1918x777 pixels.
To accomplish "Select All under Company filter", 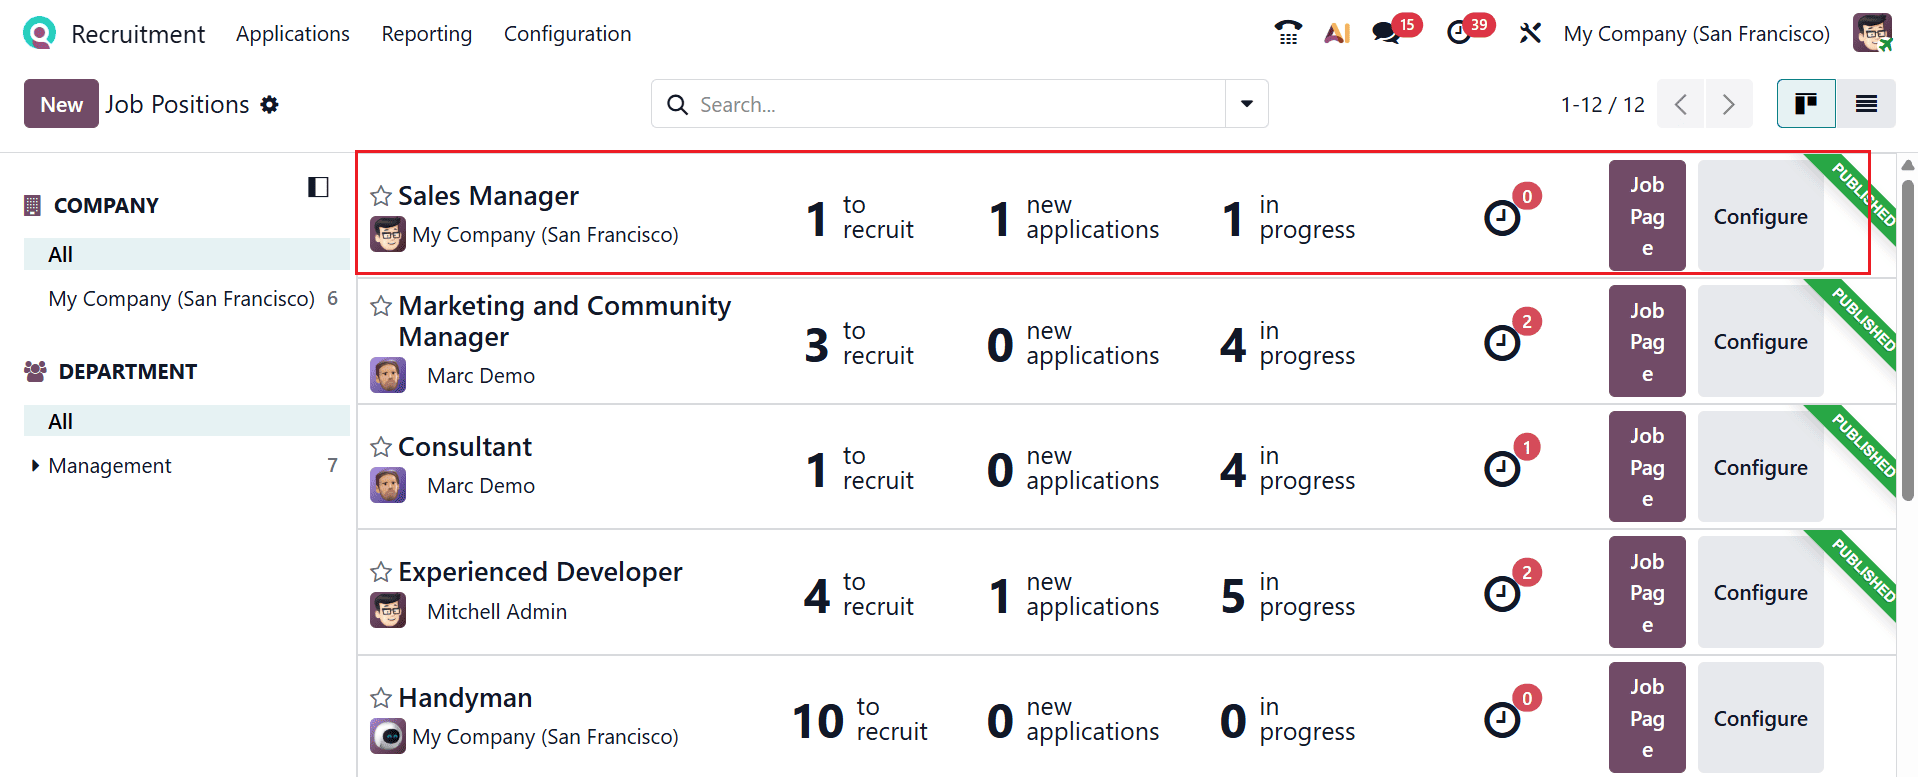I will [187, 254].
